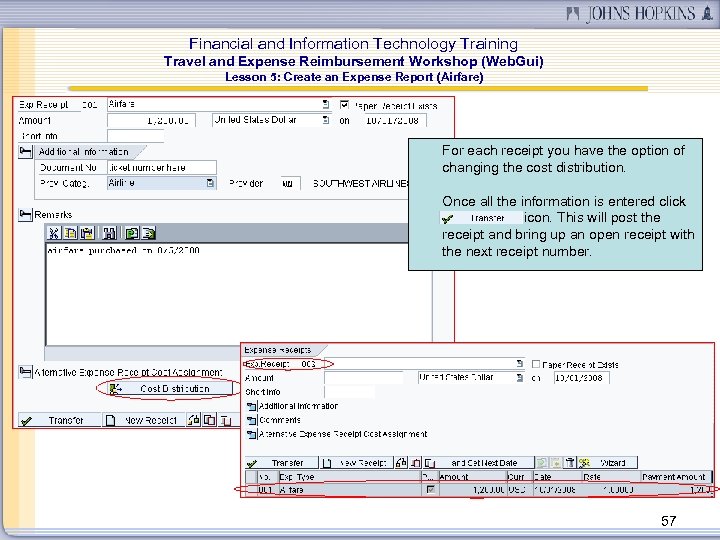Click the overlapping pages copy icon in receipt 001 toolbar
The image size is (720, 540).
coord(210,420)
